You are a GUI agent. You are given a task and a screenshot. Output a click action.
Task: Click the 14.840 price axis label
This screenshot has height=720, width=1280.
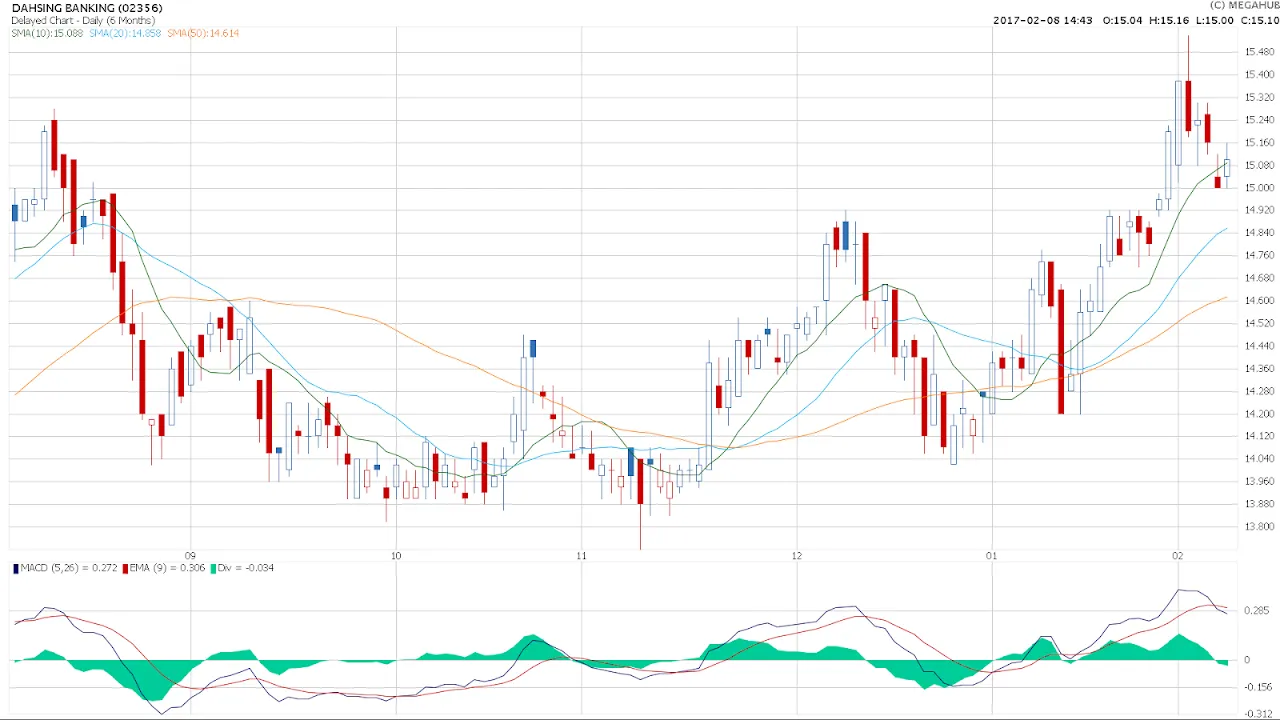pyautogui.click(x=1259, y=233)
